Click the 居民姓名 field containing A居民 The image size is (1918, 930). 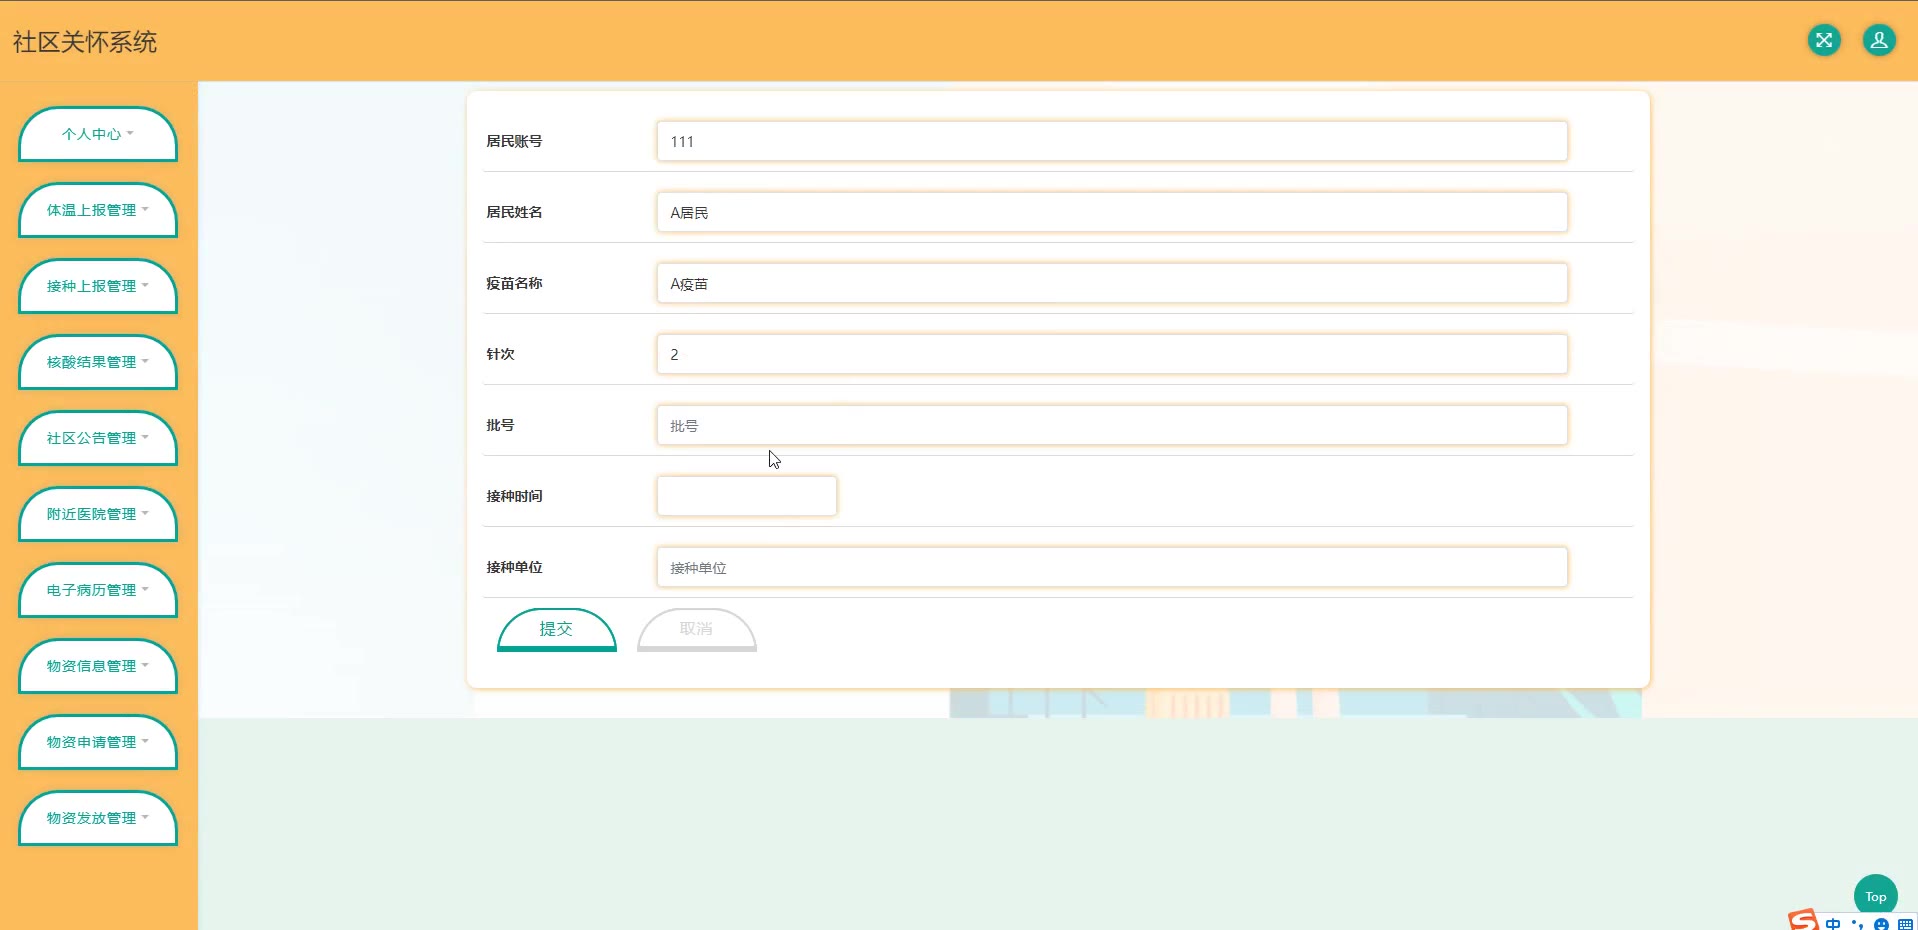pyautogui.click(x=1112, y=212)
